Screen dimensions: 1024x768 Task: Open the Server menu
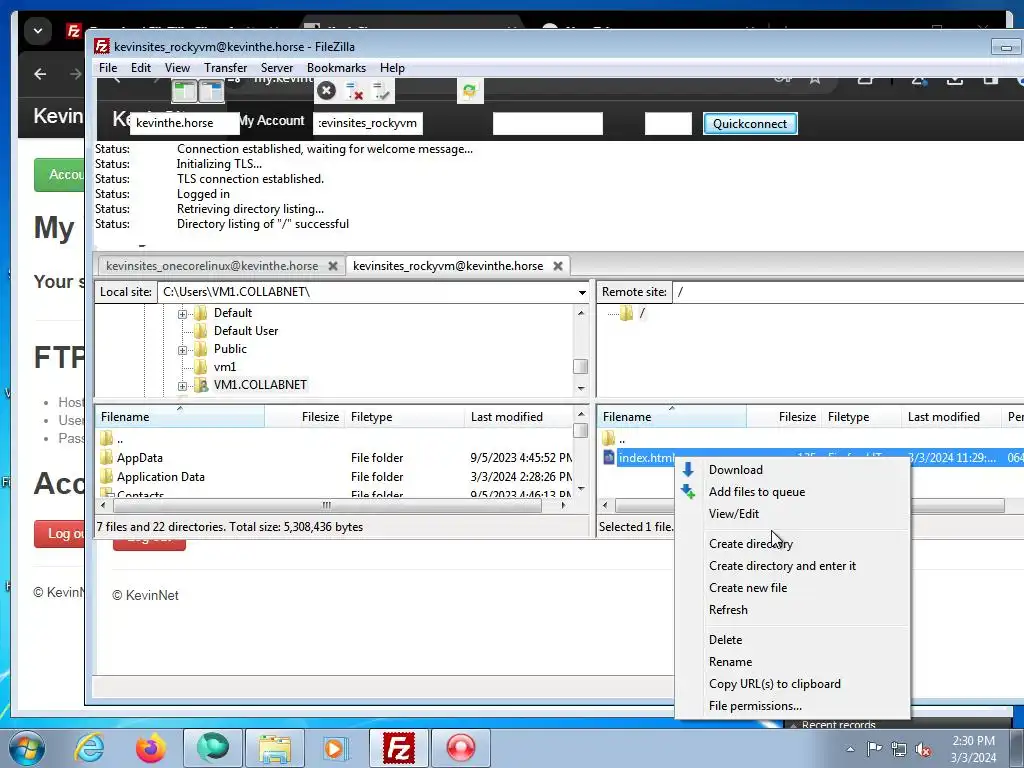tap(277, 68)
